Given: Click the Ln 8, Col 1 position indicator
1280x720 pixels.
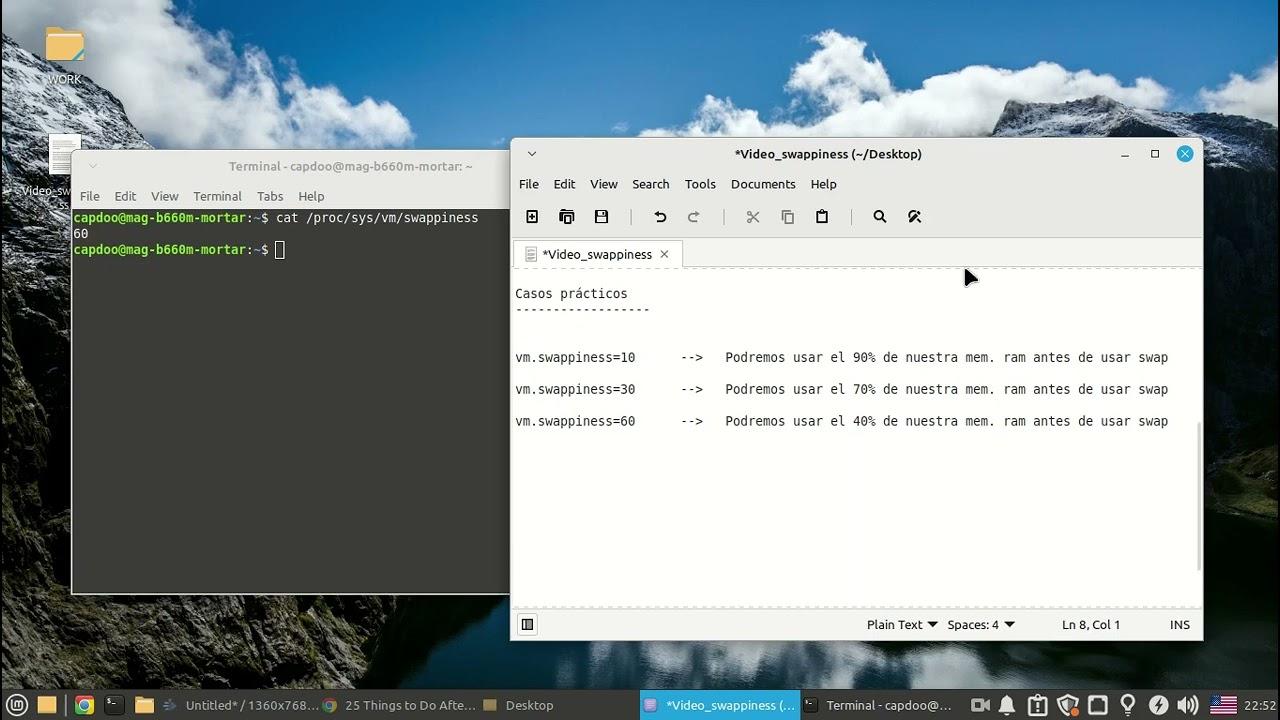Looking at the screenshot, I should pyautogui.click(x=1090, y=624).
